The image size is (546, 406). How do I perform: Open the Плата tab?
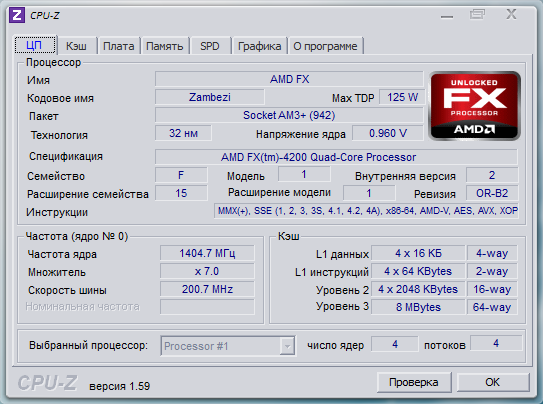(119, 46)
